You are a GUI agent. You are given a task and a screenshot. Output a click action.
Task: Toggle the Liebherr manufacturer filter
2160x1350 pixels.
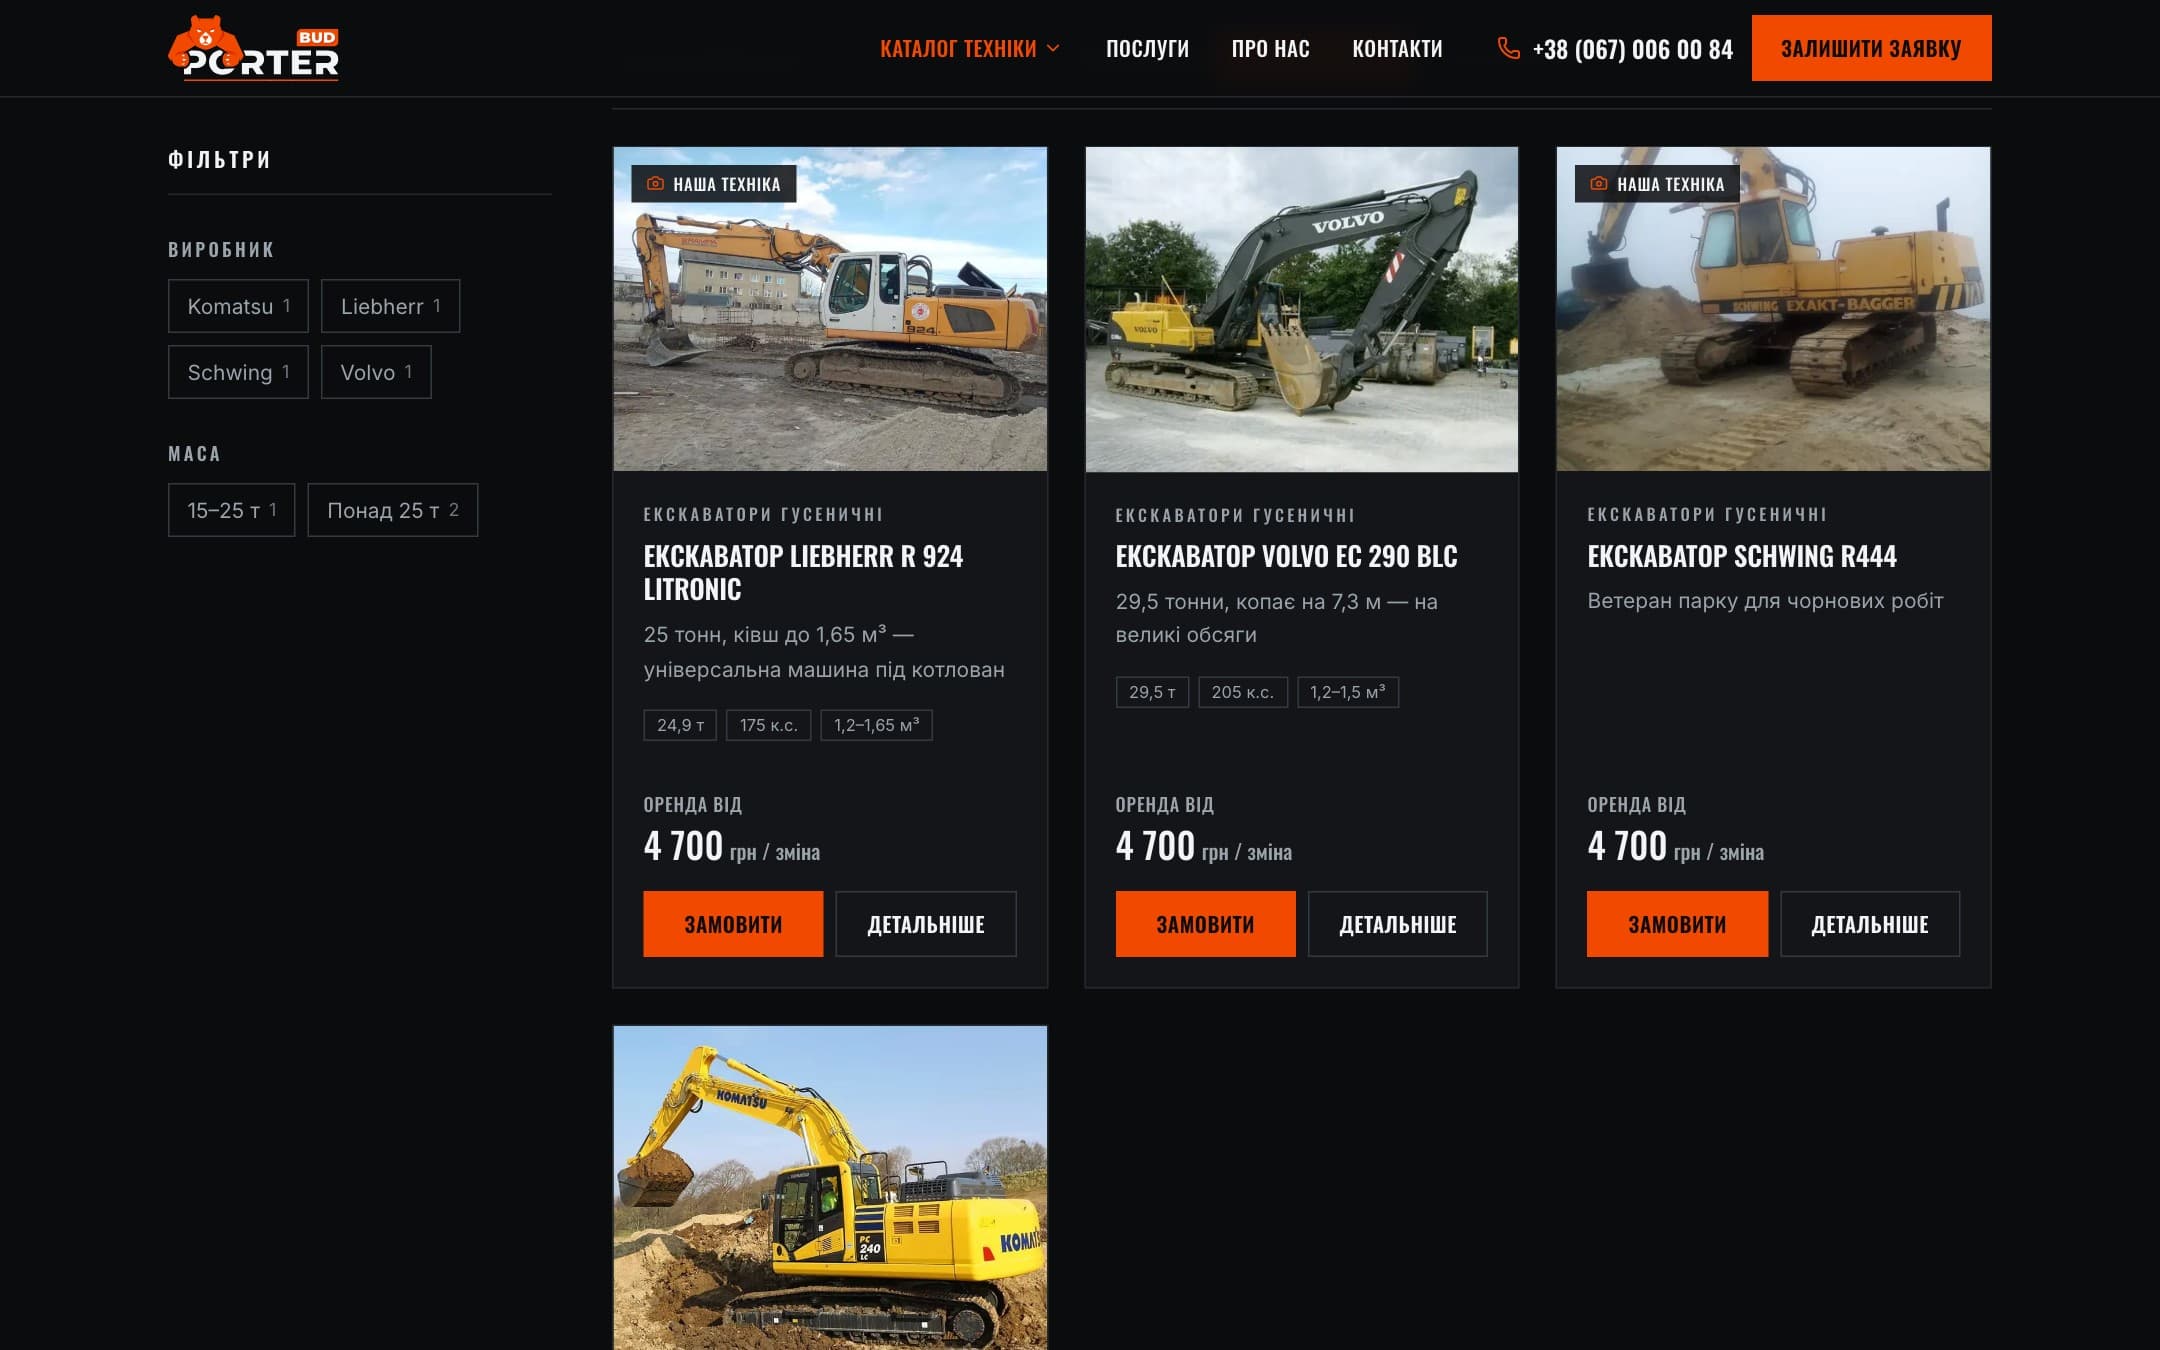pyautogui.click(x=390, y=306)
